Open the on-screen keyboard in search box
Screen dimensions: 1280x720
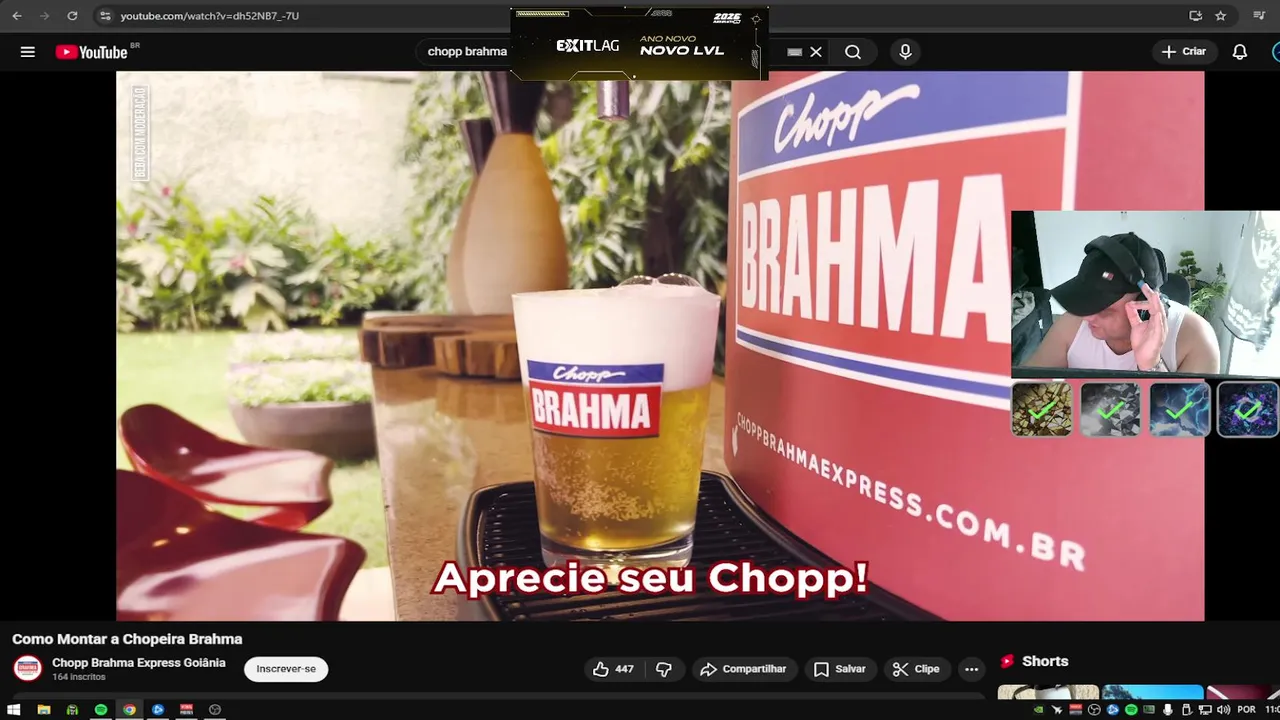click(795, 52)
